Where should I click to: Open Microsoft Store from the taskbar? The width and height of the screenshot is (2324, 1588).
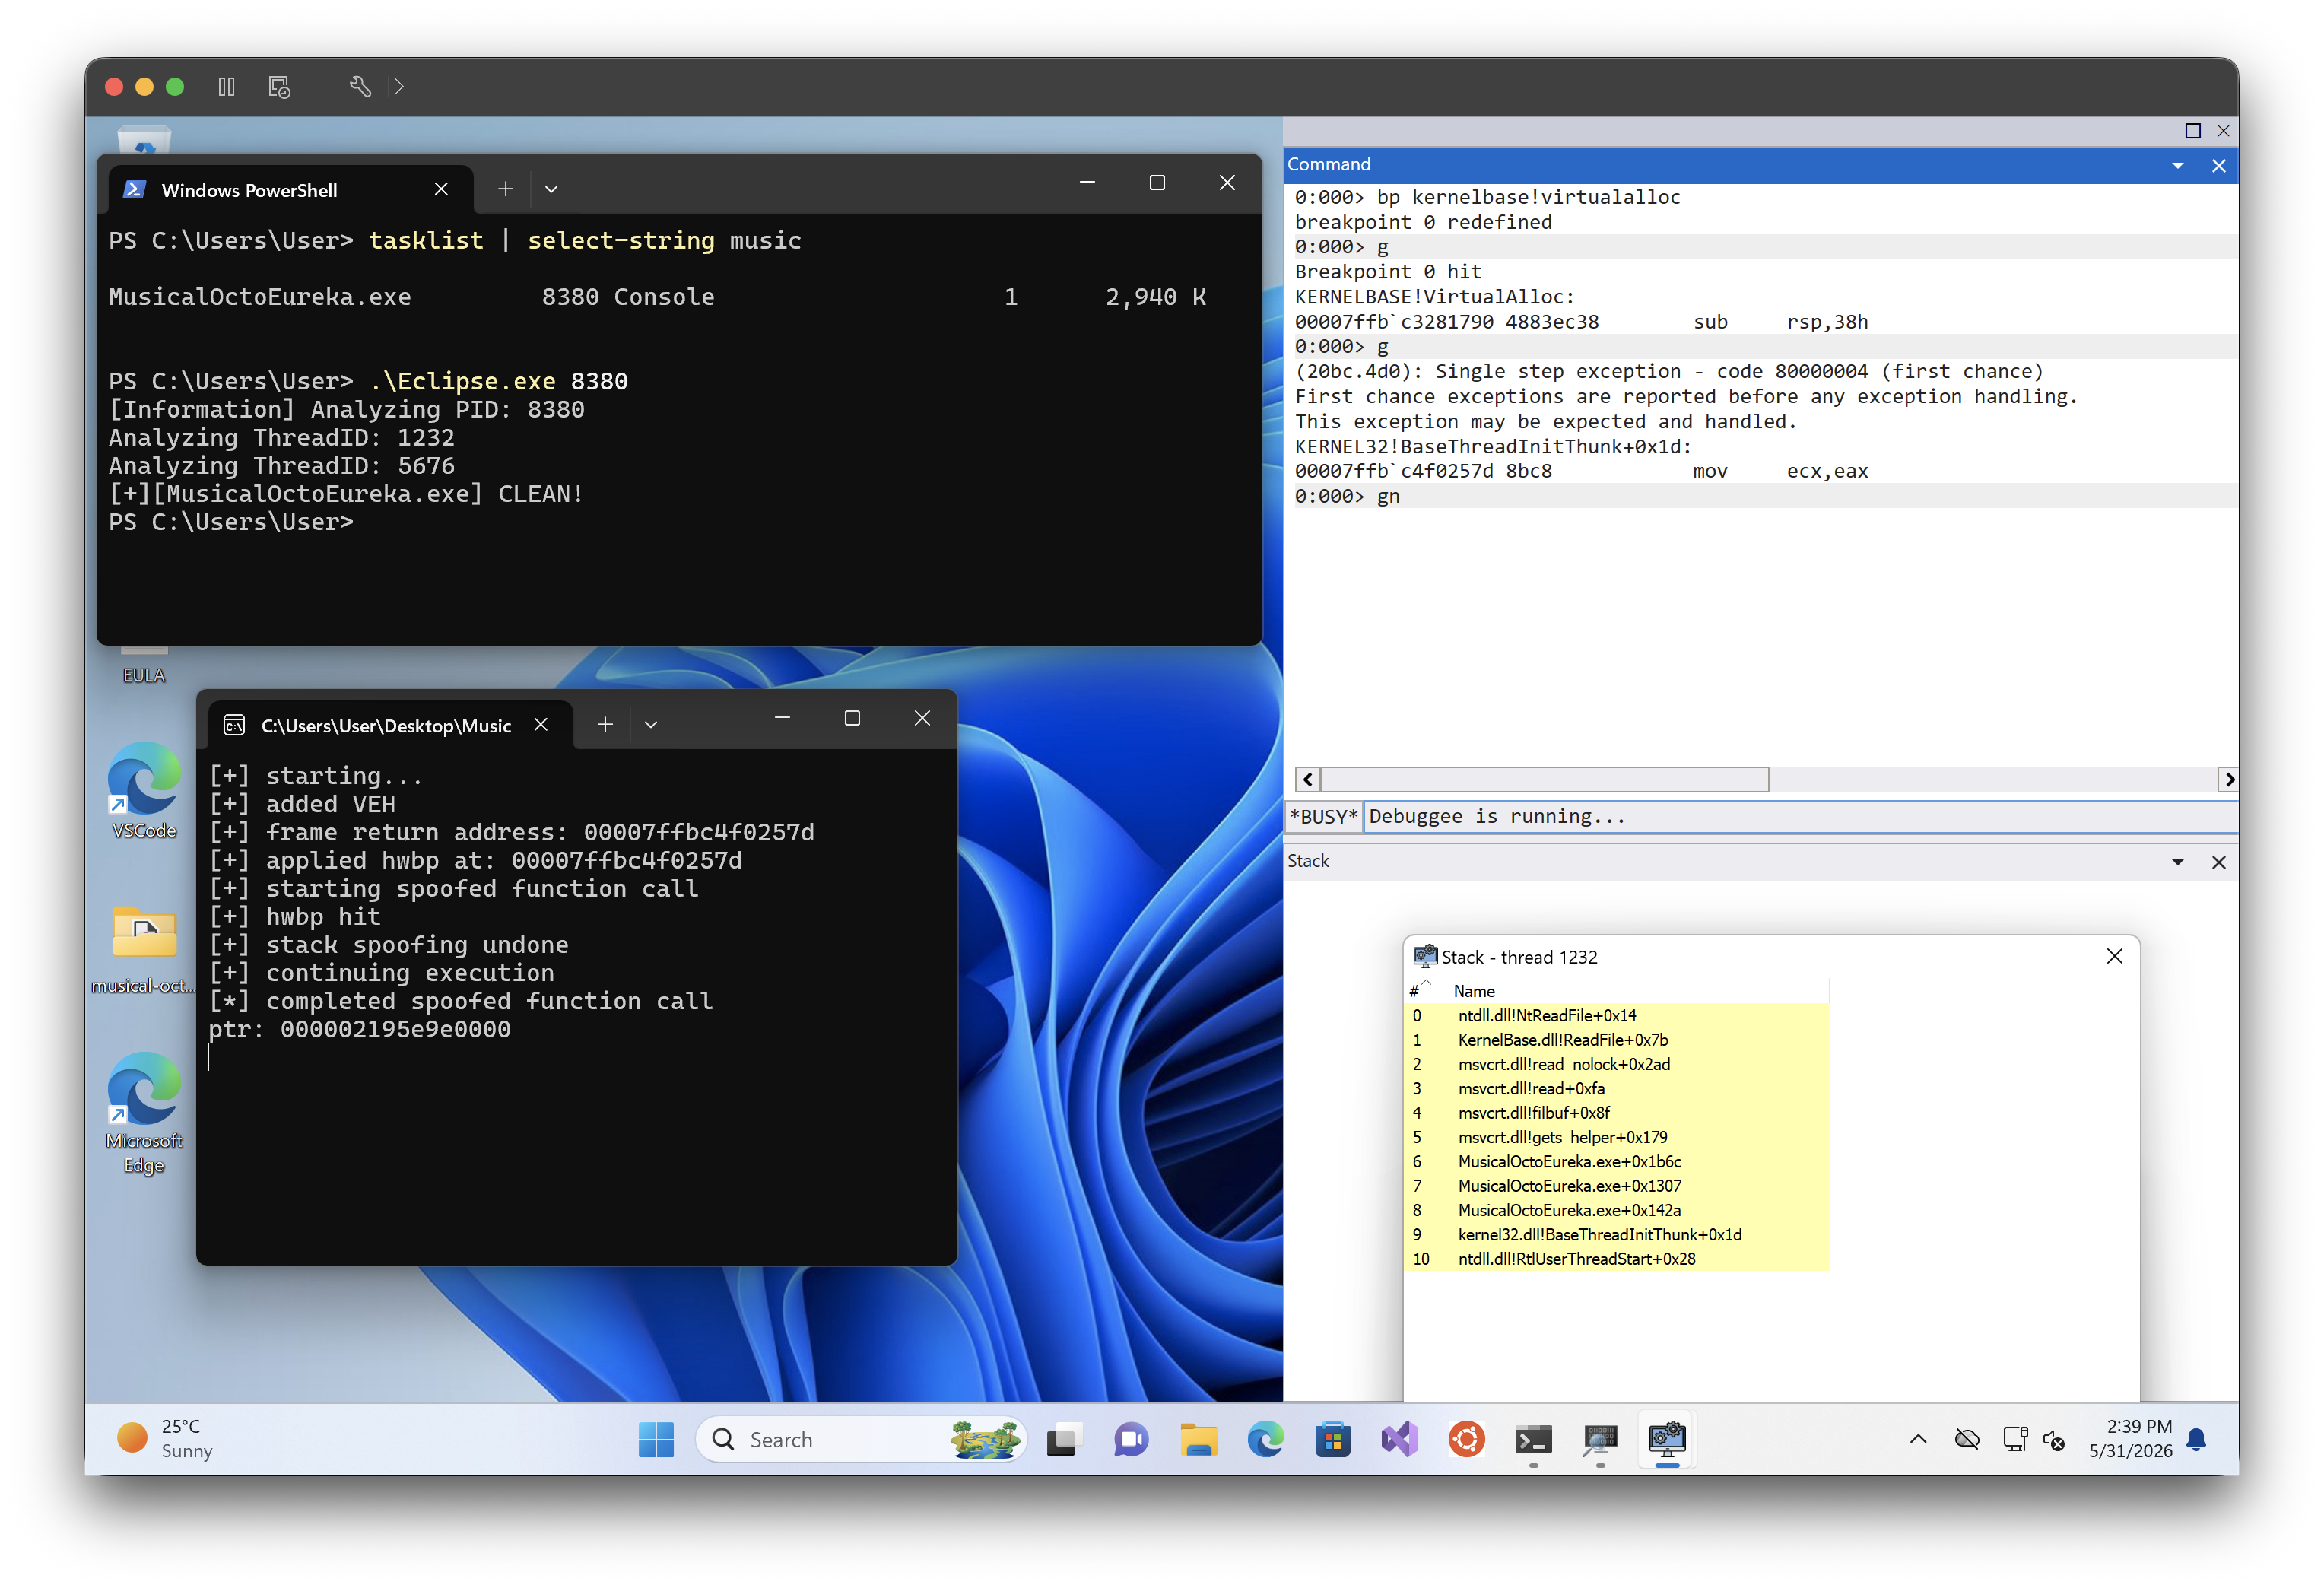(1332, 1439)
